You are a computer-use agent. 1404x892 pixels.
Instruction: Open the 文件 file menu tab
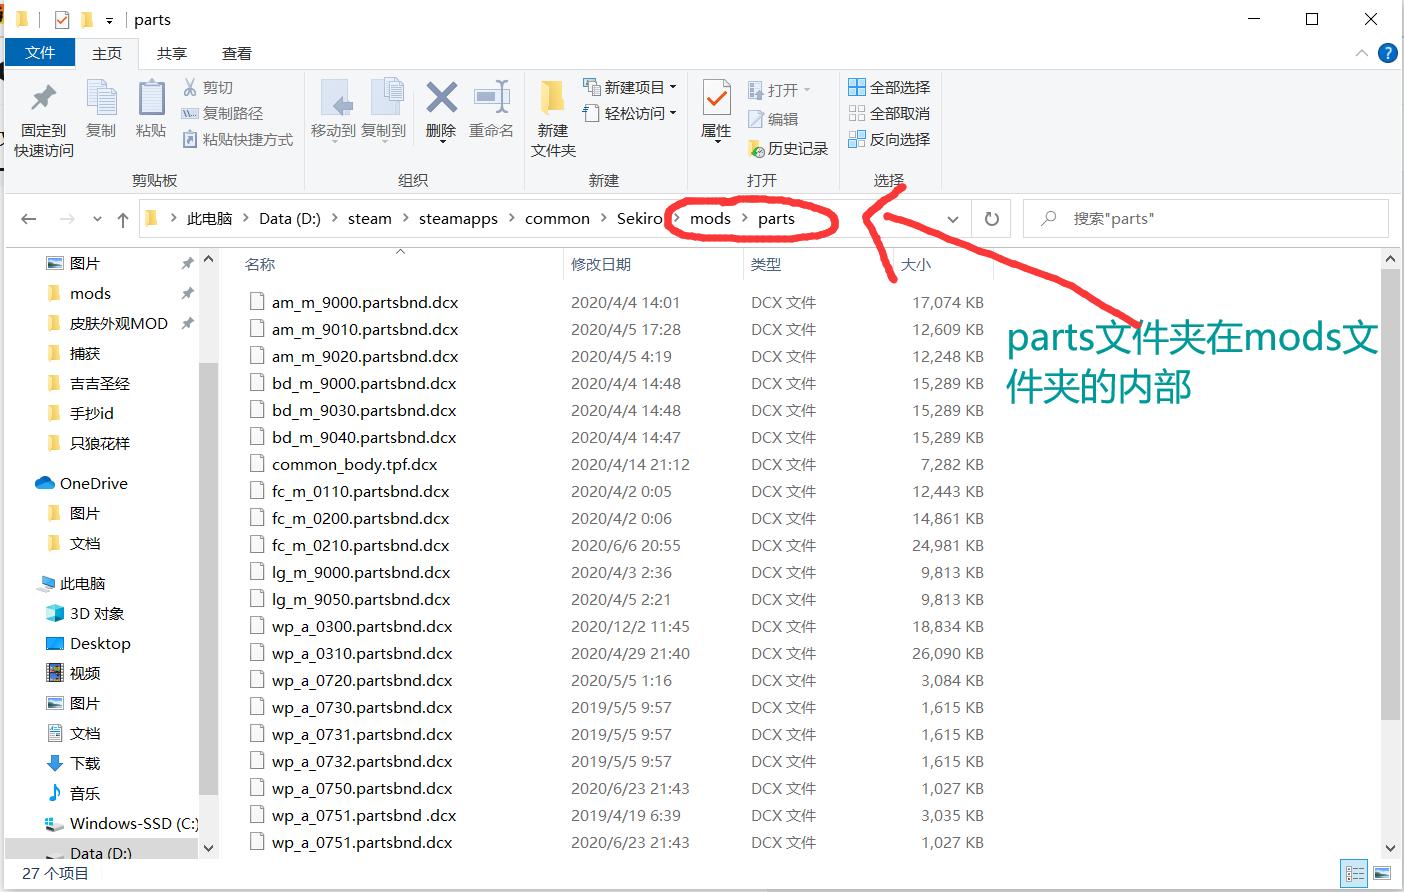click(40, 53)
